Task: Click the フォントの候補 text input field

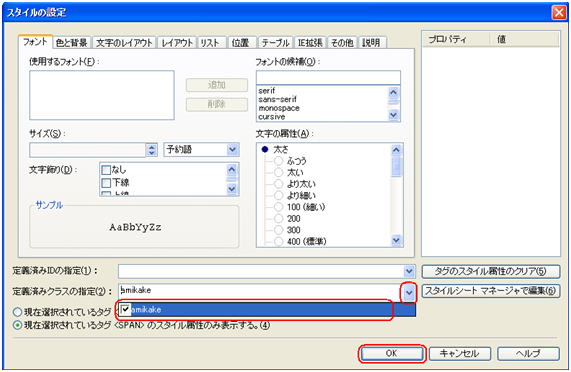Action: 328,78
